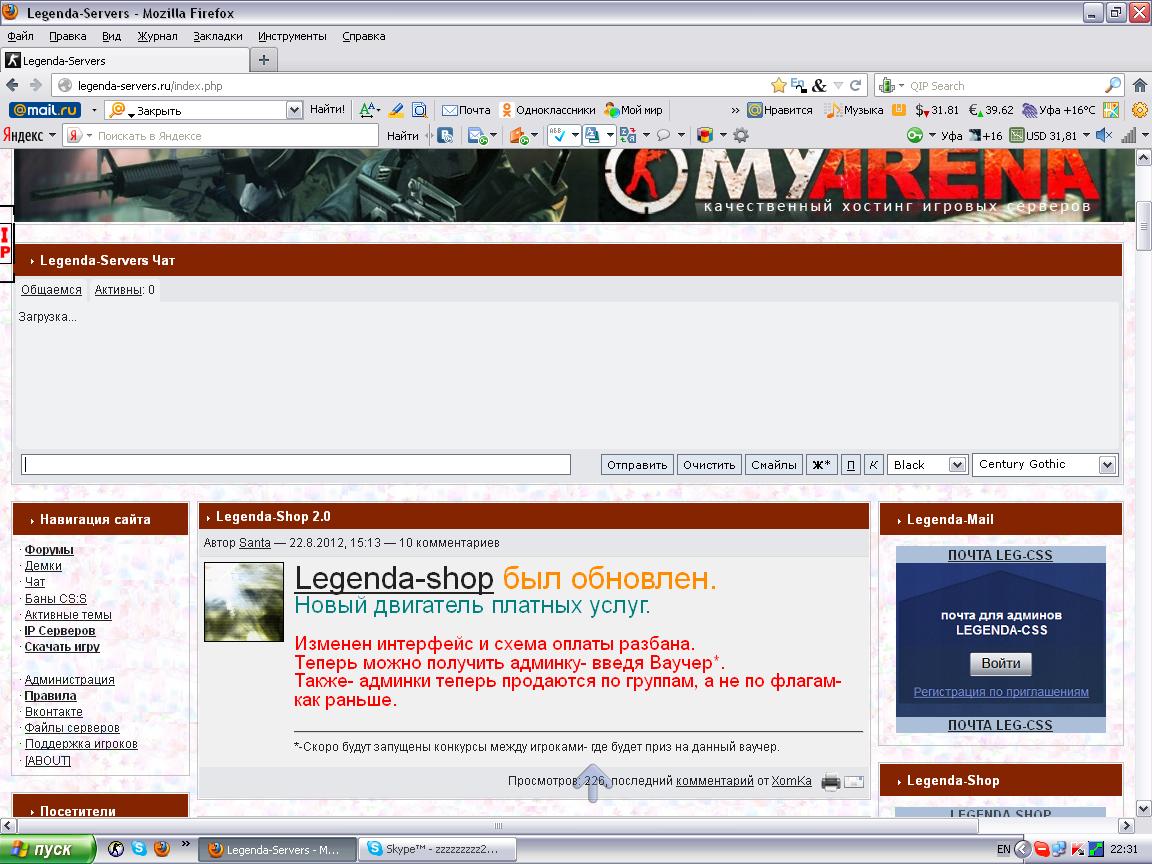The height and width of the screenshot is (864, 1152).
Task: Reload the current page
Action: 855,85
